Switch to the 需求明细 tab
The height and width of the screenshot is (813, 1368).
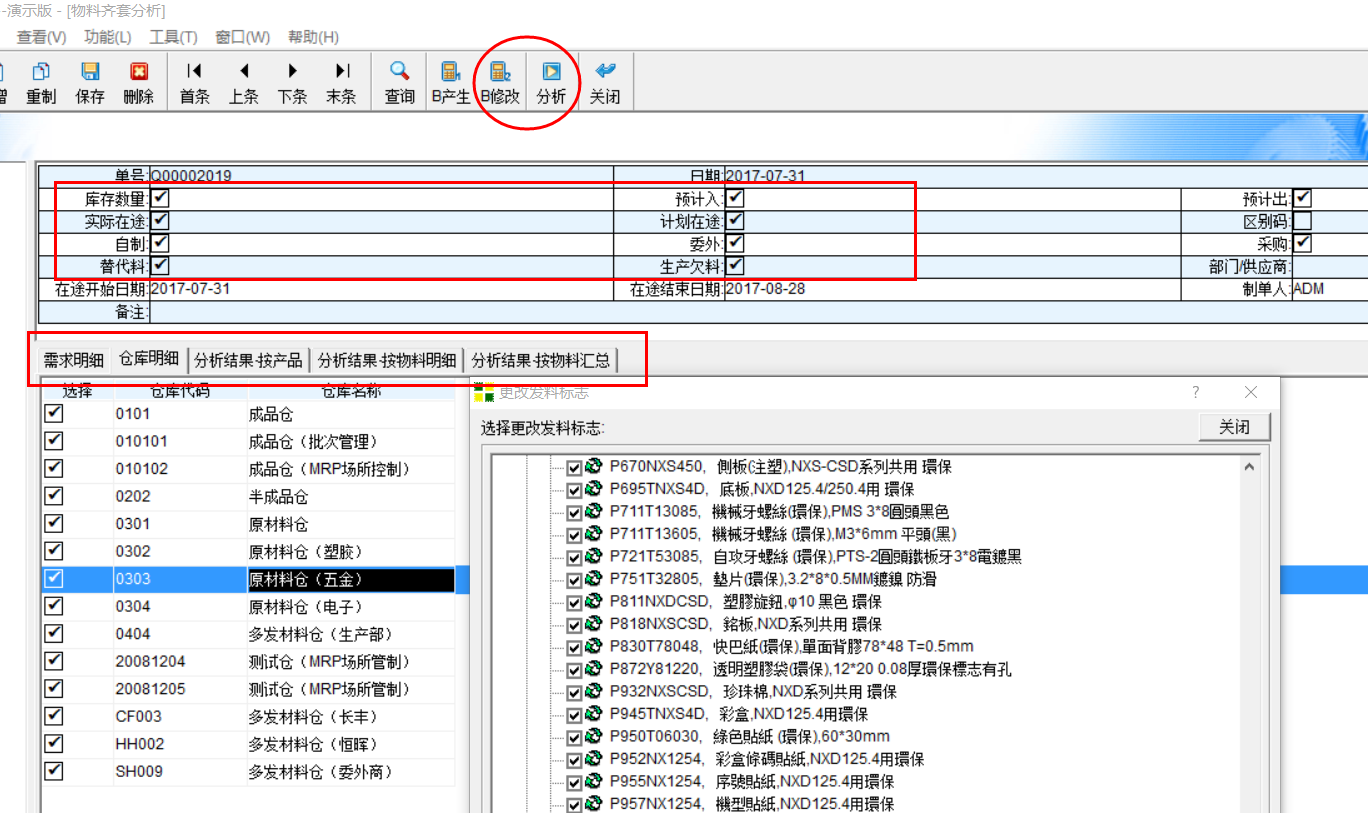click(x=73, y=360)
